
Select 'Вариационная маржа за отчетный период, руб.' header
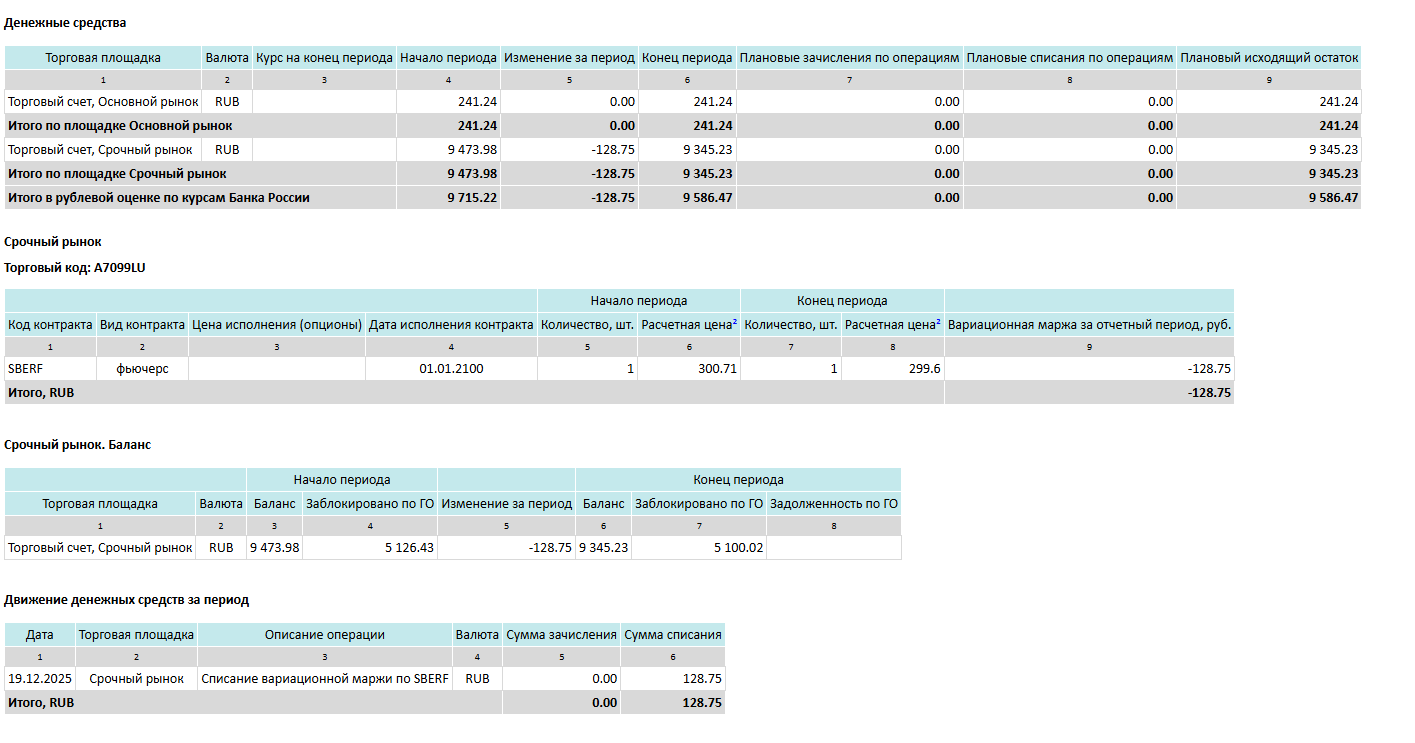(1089, 325)
